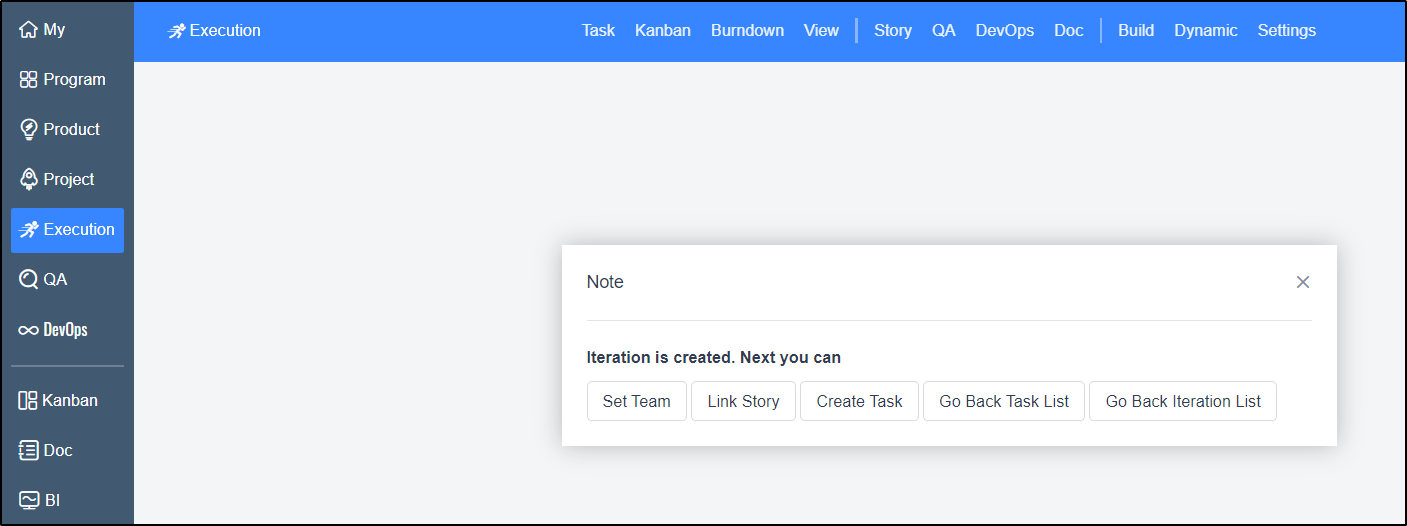Click the My home icon in sidebar
The image size is (1407, 526).
[x=28, y=30]
